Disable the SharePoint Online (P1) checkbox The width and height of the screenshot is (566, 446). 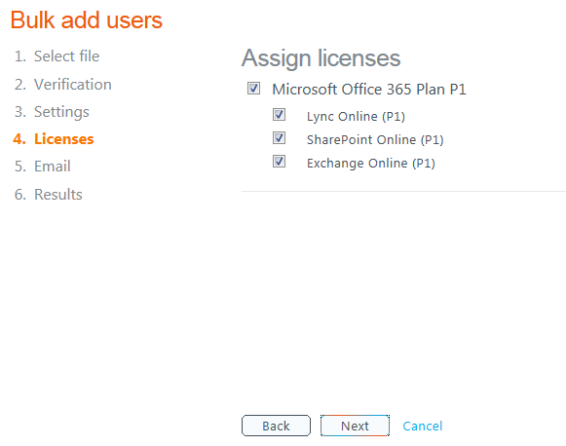(x=279, y=138)
